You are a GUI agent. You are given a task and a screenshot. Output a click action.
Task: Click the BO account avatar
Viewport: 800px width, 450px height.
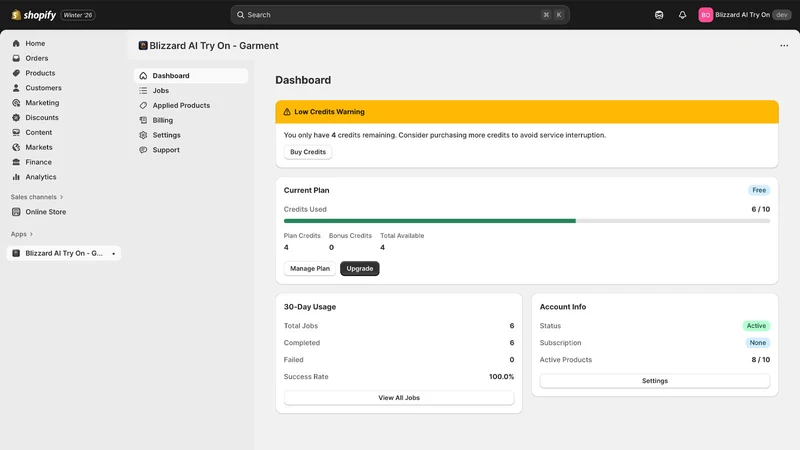[x=705, y=15]
